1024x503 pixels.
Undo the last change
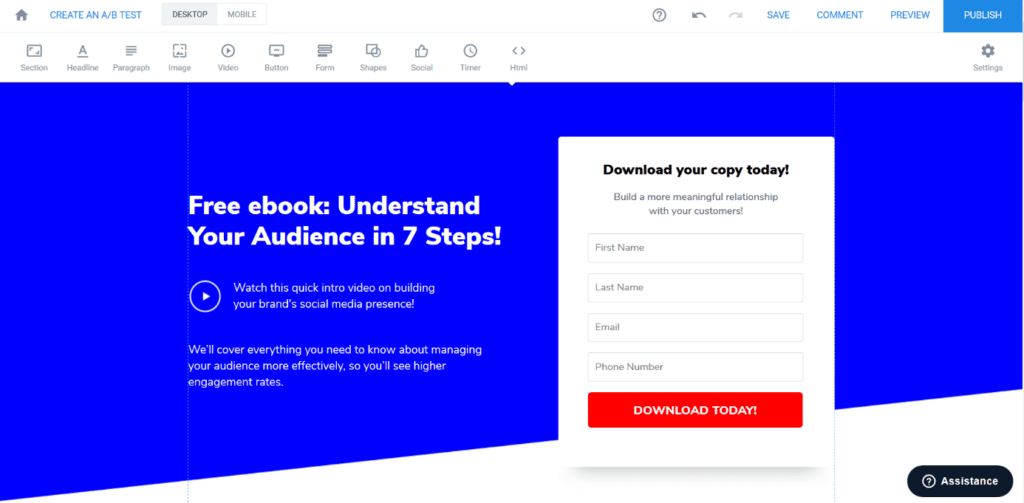pyautogui.click(x=699, y=15)
